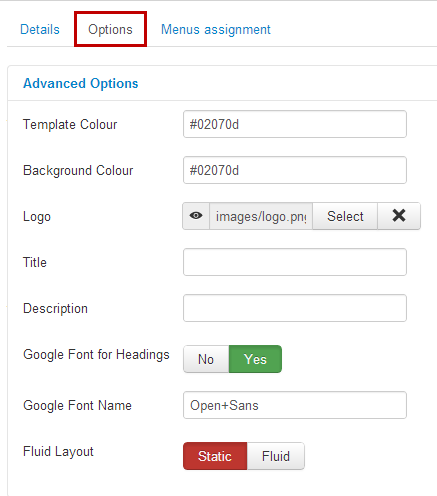Click the images/logo.png path field
Viewport: 437px width, 496px height.
[x=261, y=216]
